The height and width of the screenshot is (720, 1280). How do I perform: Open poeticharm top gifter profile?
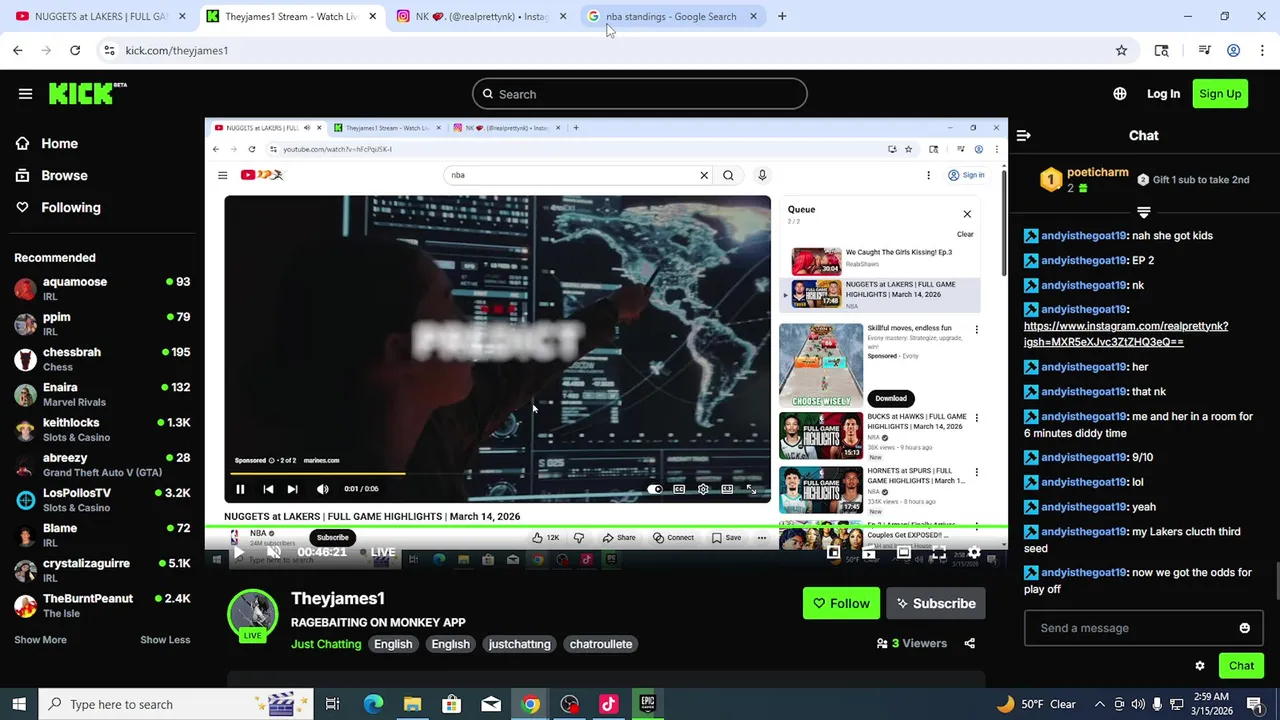click(1097, 172)
